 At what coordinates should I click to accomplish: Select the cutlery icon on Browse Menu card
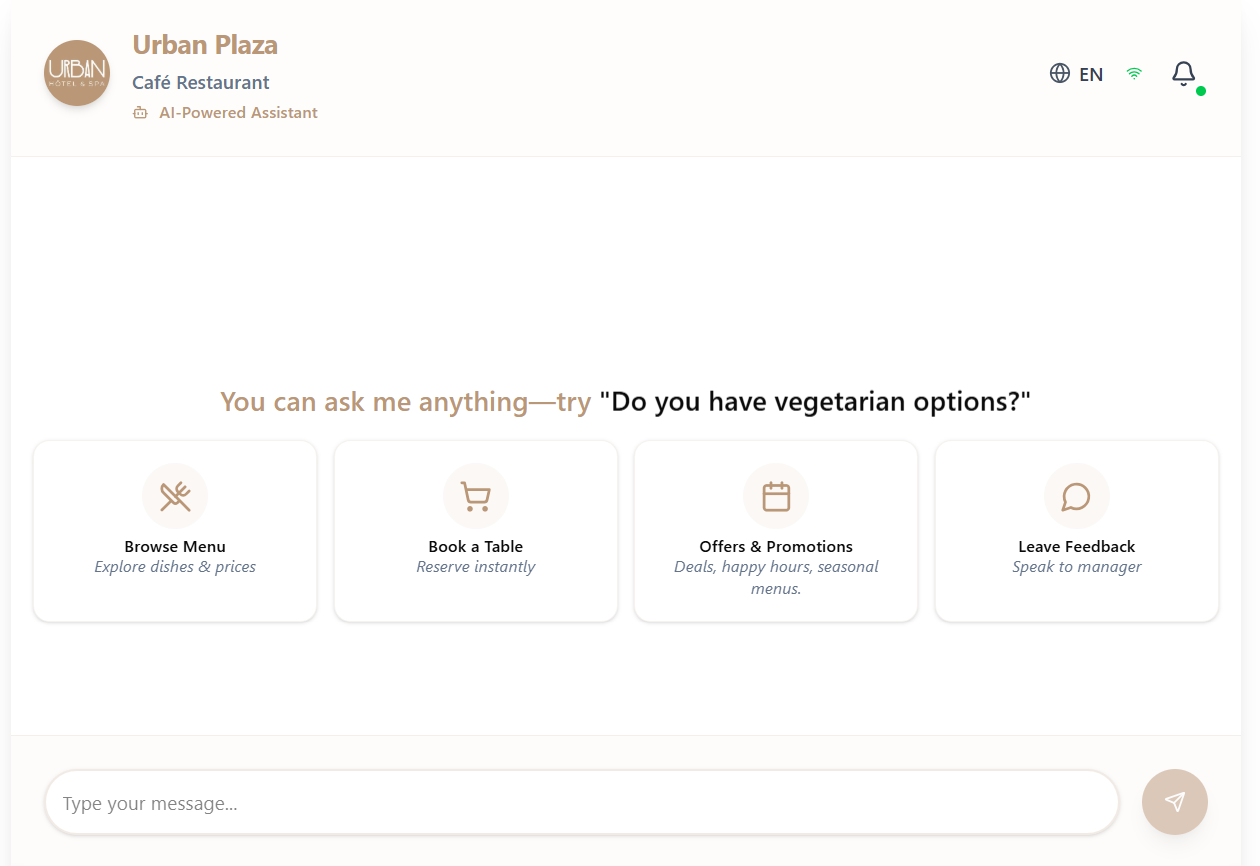coord(175,495)
